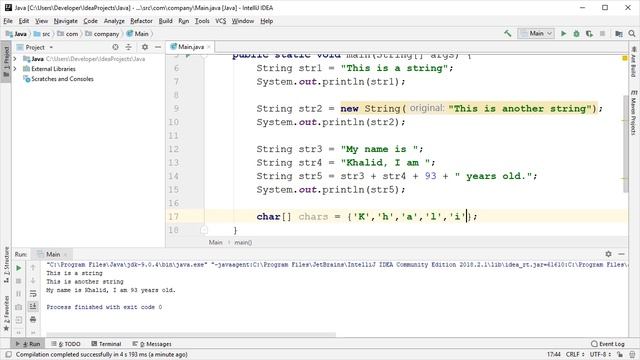Image resolution: width=640 pixels, height=360 pixels.
Task: Toggle the Ant Build side panel button
Action: [x=633, y=62]
